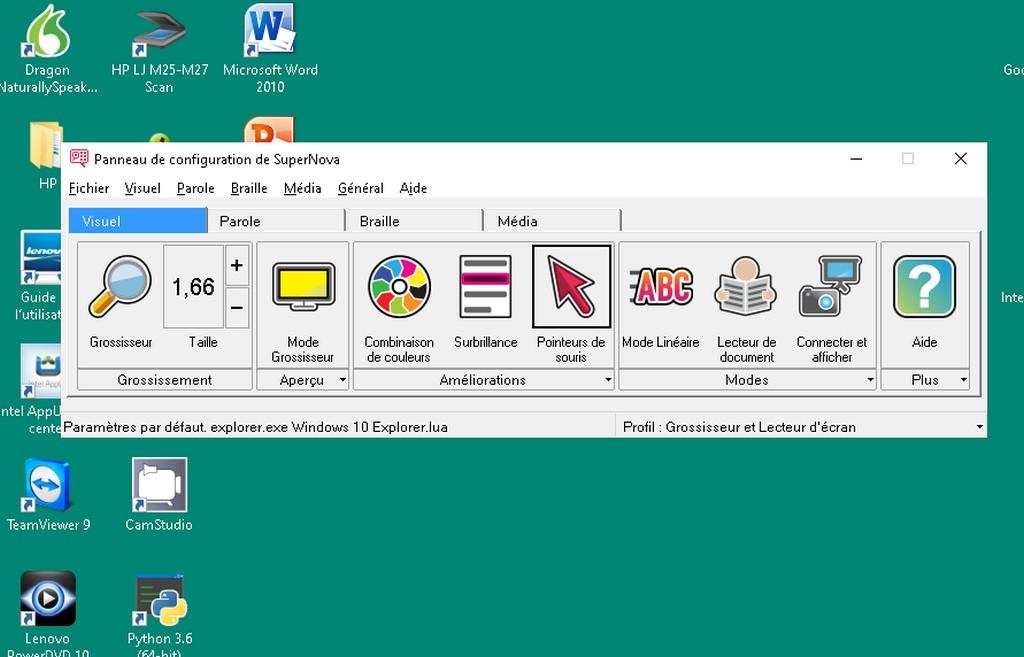This screenshot has height=657, width=1024.
Task: Select HP LJ M25-M27 Scan desktop icon
Action: [159, 49]
